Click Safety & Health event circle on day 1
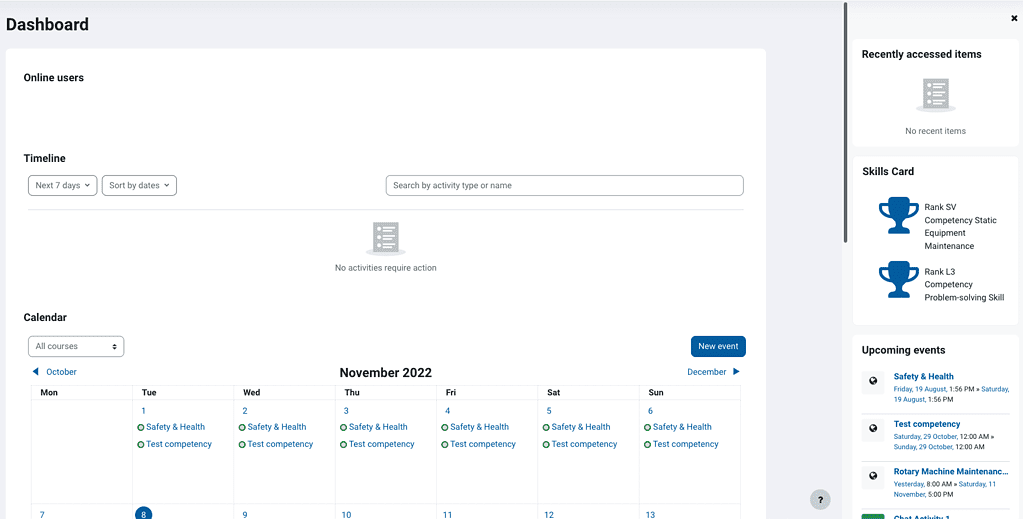Image resolution: width=1023 pixels, height=519 pixels. 140,428
